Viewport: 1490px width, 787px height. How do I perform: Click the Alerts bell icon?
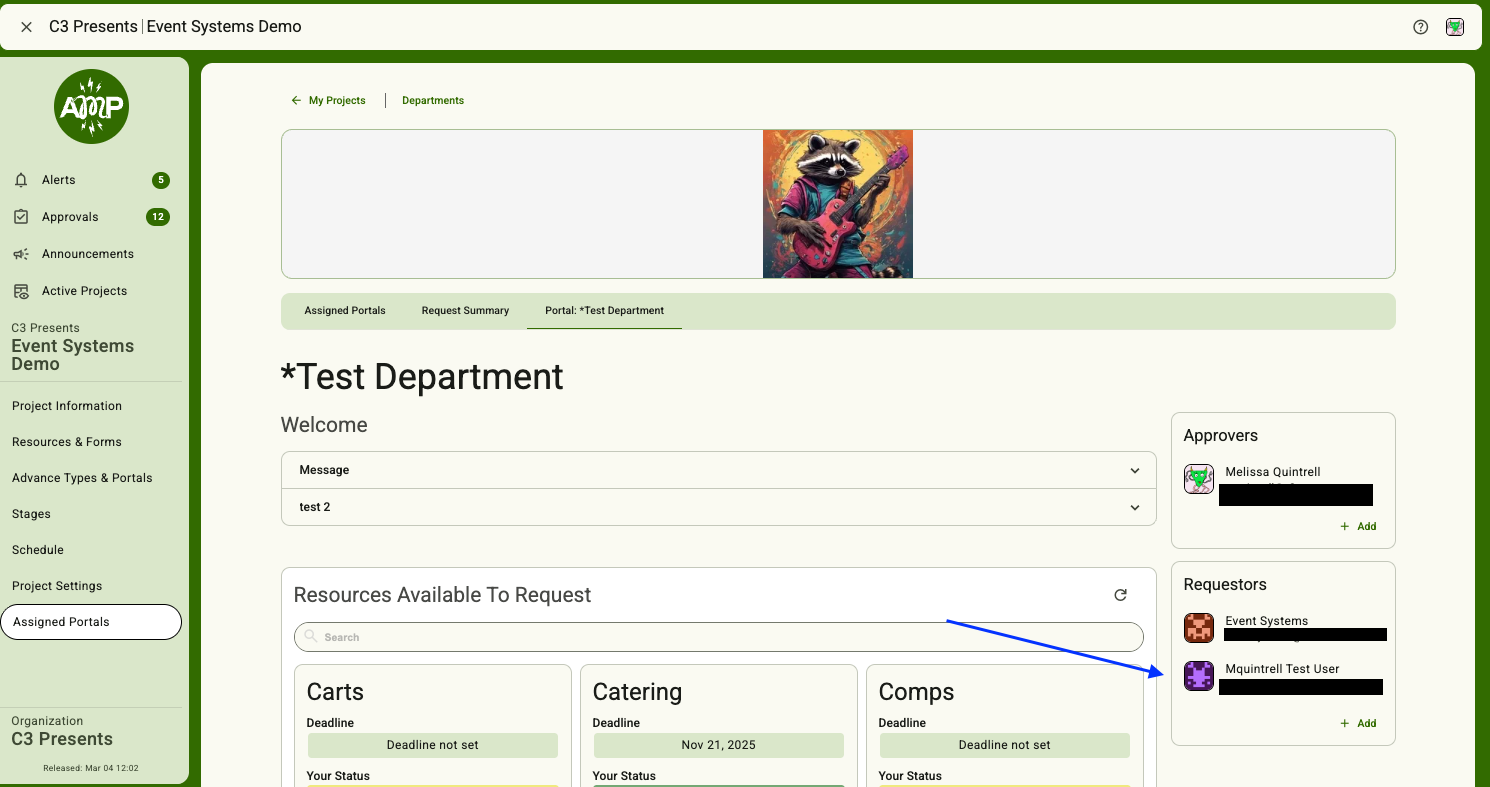coord(21,180)
